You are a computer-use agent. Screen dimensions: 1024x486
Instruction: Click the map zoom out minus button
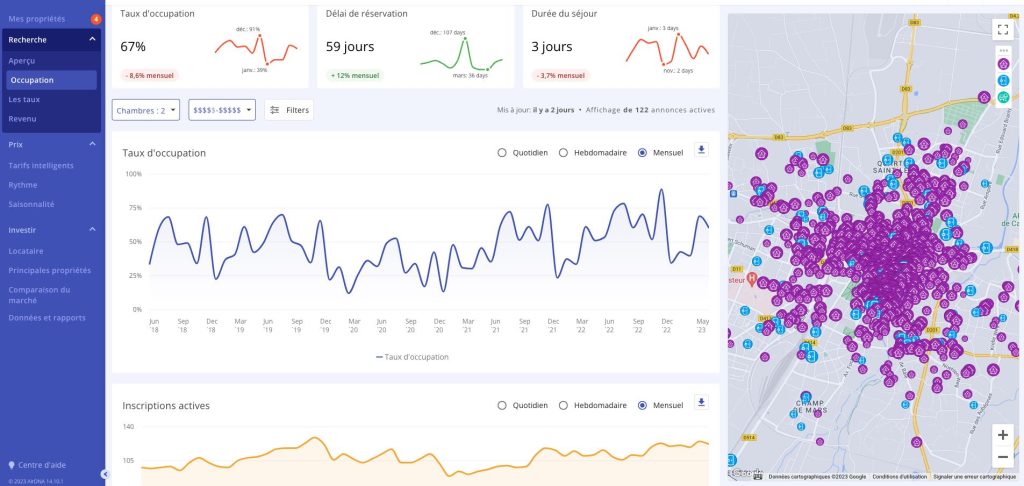pyautogui.click(x=1003, y=458)
